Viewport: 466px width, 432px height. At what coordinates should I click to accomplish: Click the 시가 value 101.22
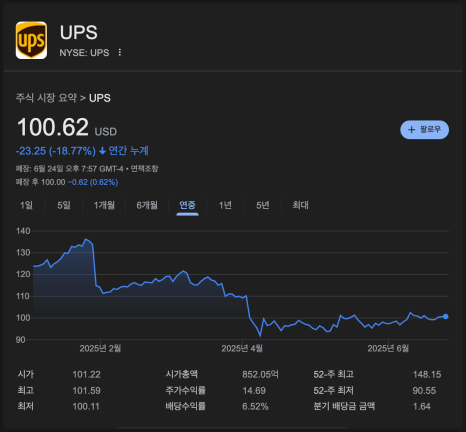pos(86,374)
